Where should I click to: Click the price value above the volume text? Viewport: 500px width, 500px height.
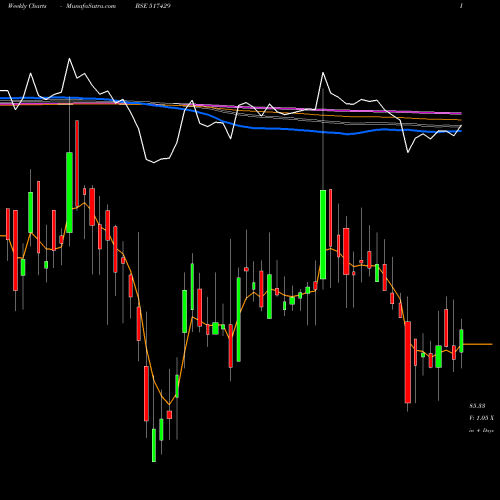click(x=477, y=406)
